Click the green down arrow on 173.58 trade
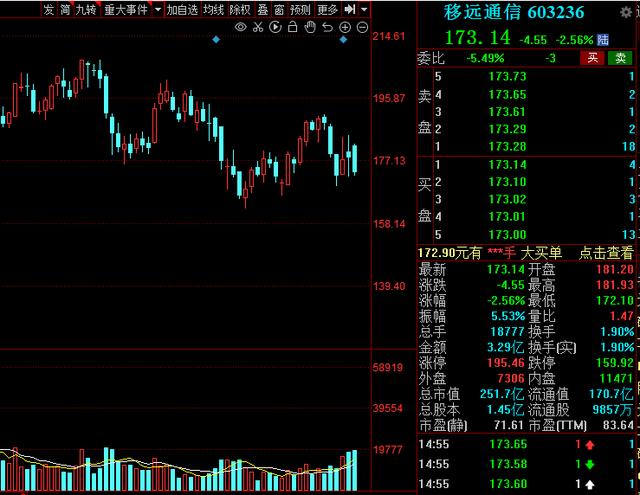This screenshot has height=495, width=640. [x=590, y=464]
